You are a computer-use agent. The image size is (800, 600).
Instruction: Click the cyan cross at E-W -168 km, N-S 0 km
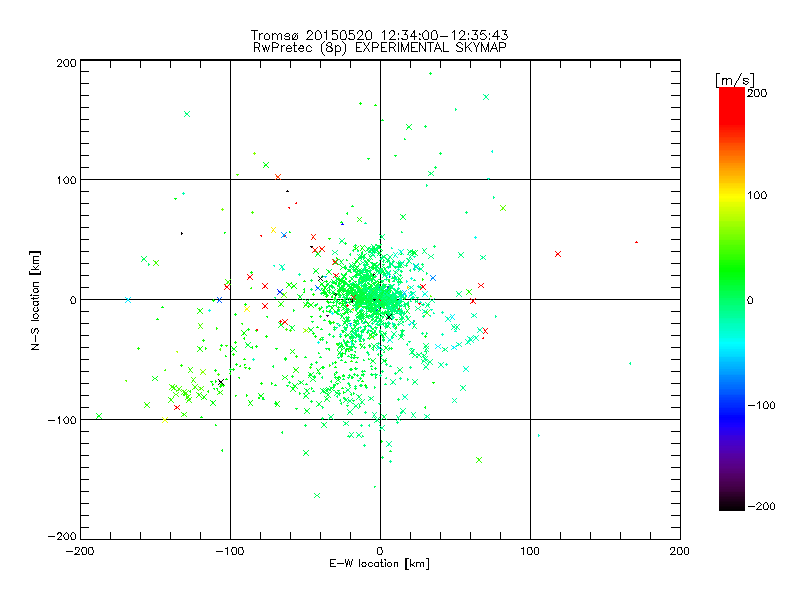128,300
